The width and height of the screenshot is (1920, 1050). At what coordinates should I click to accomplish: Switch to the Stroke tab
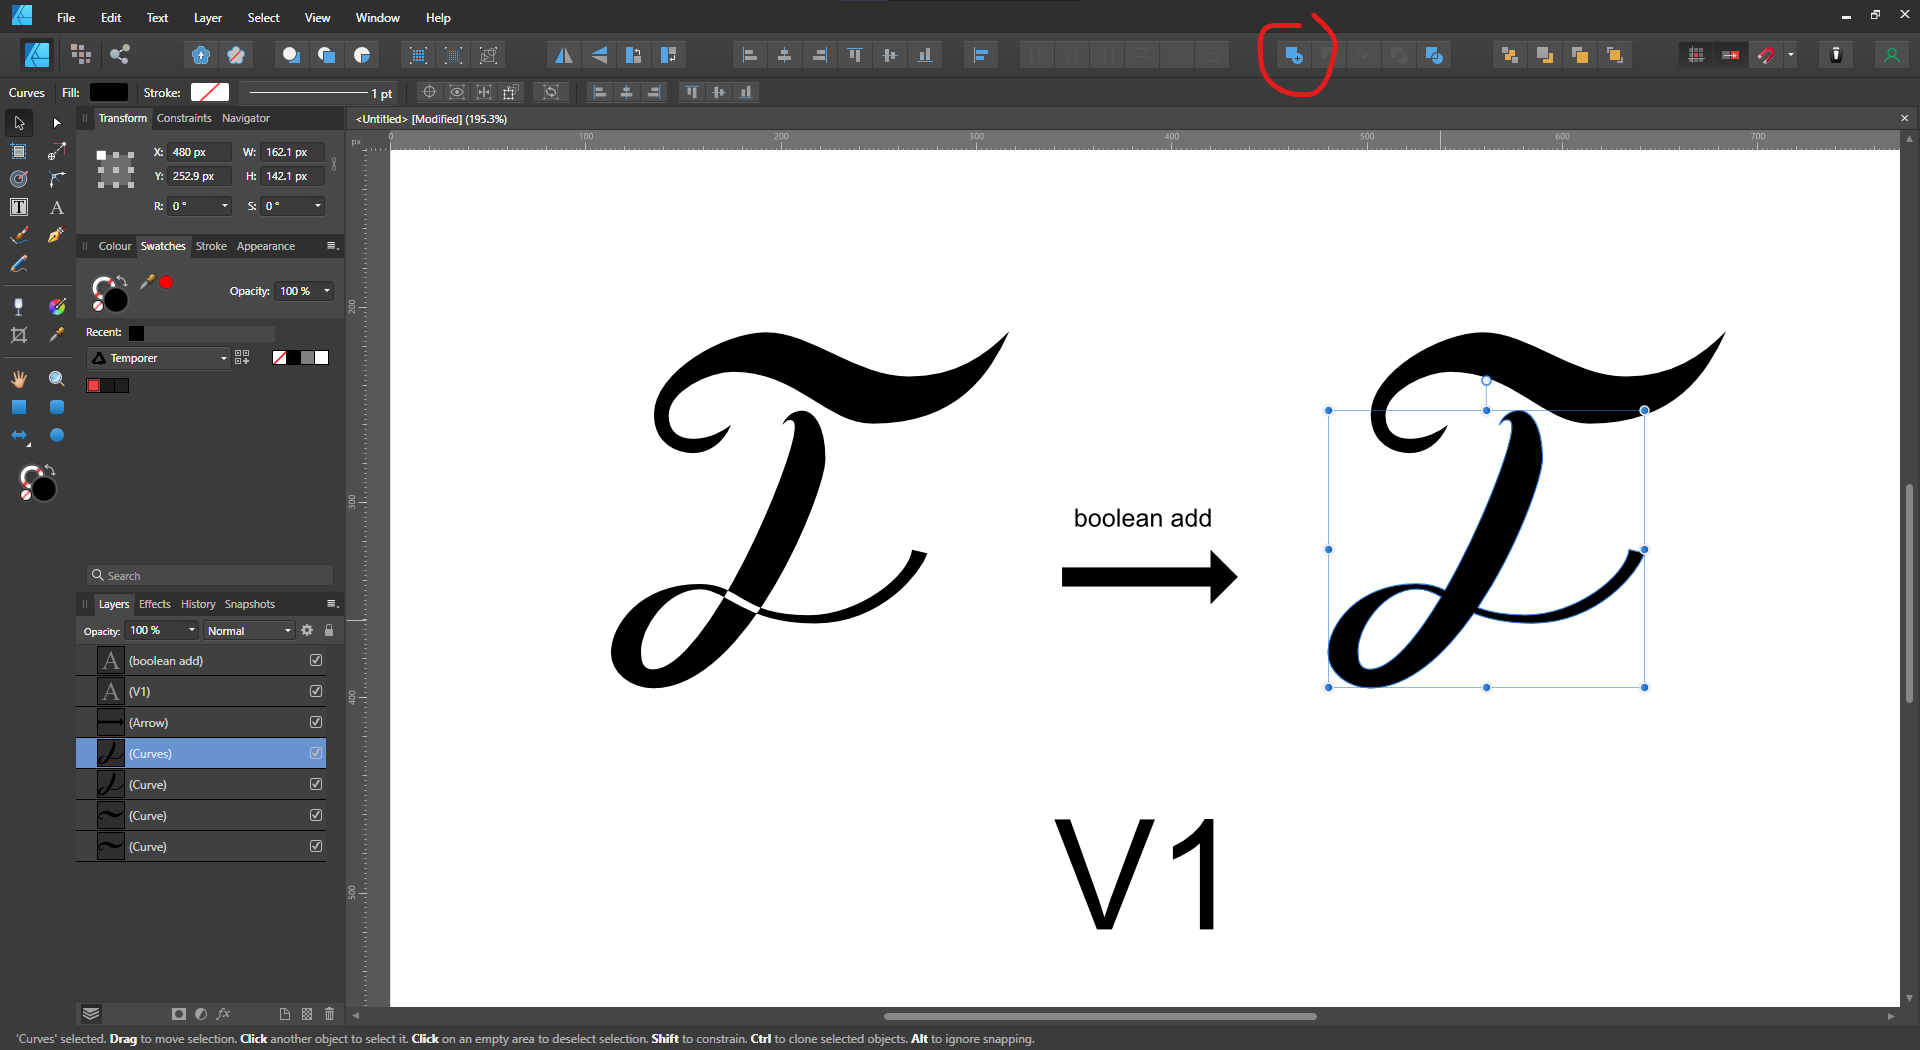tap(211, 246)
